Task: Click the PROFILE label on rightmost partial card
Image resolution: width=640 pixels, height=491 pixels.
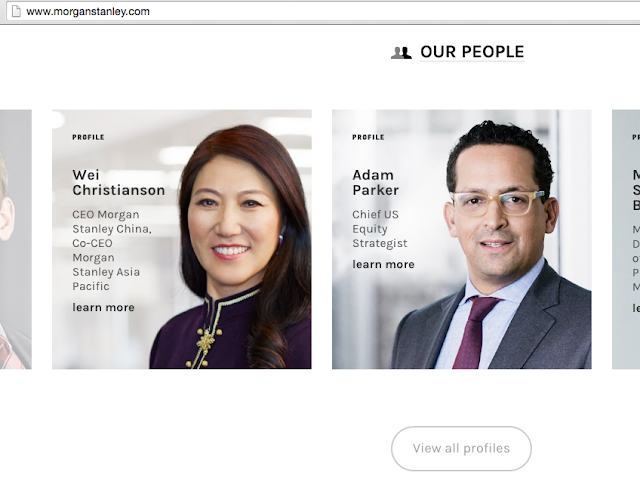Action: coord(636,137)
